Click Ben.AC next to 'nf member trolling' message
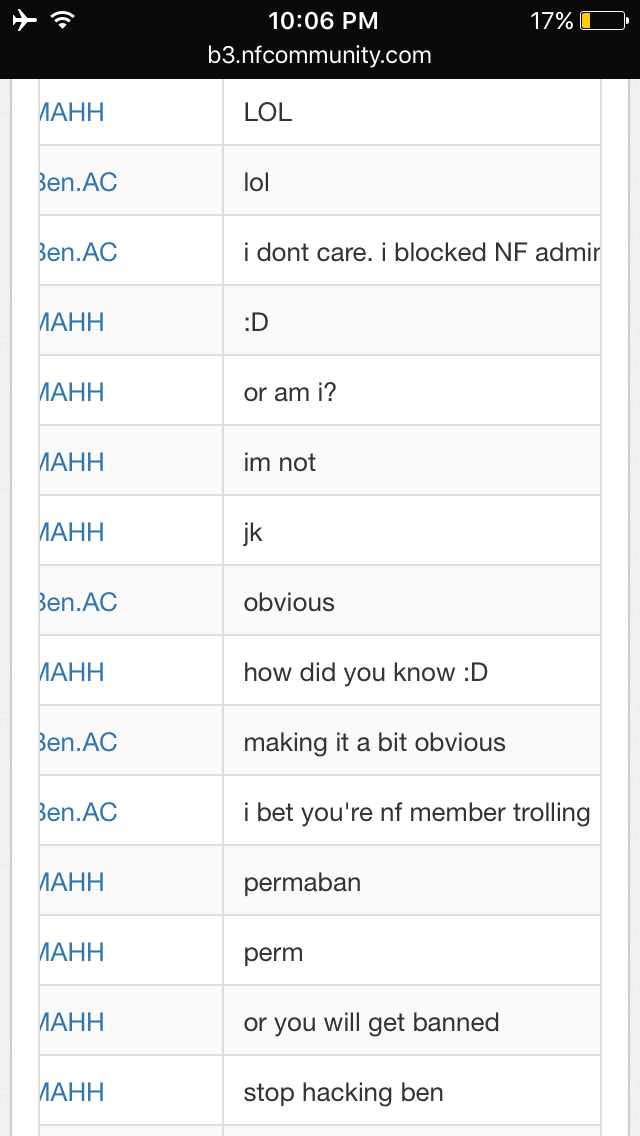The height and width of the screenshot is (1136, 640). pyautogui.click(x=78, y=812)
